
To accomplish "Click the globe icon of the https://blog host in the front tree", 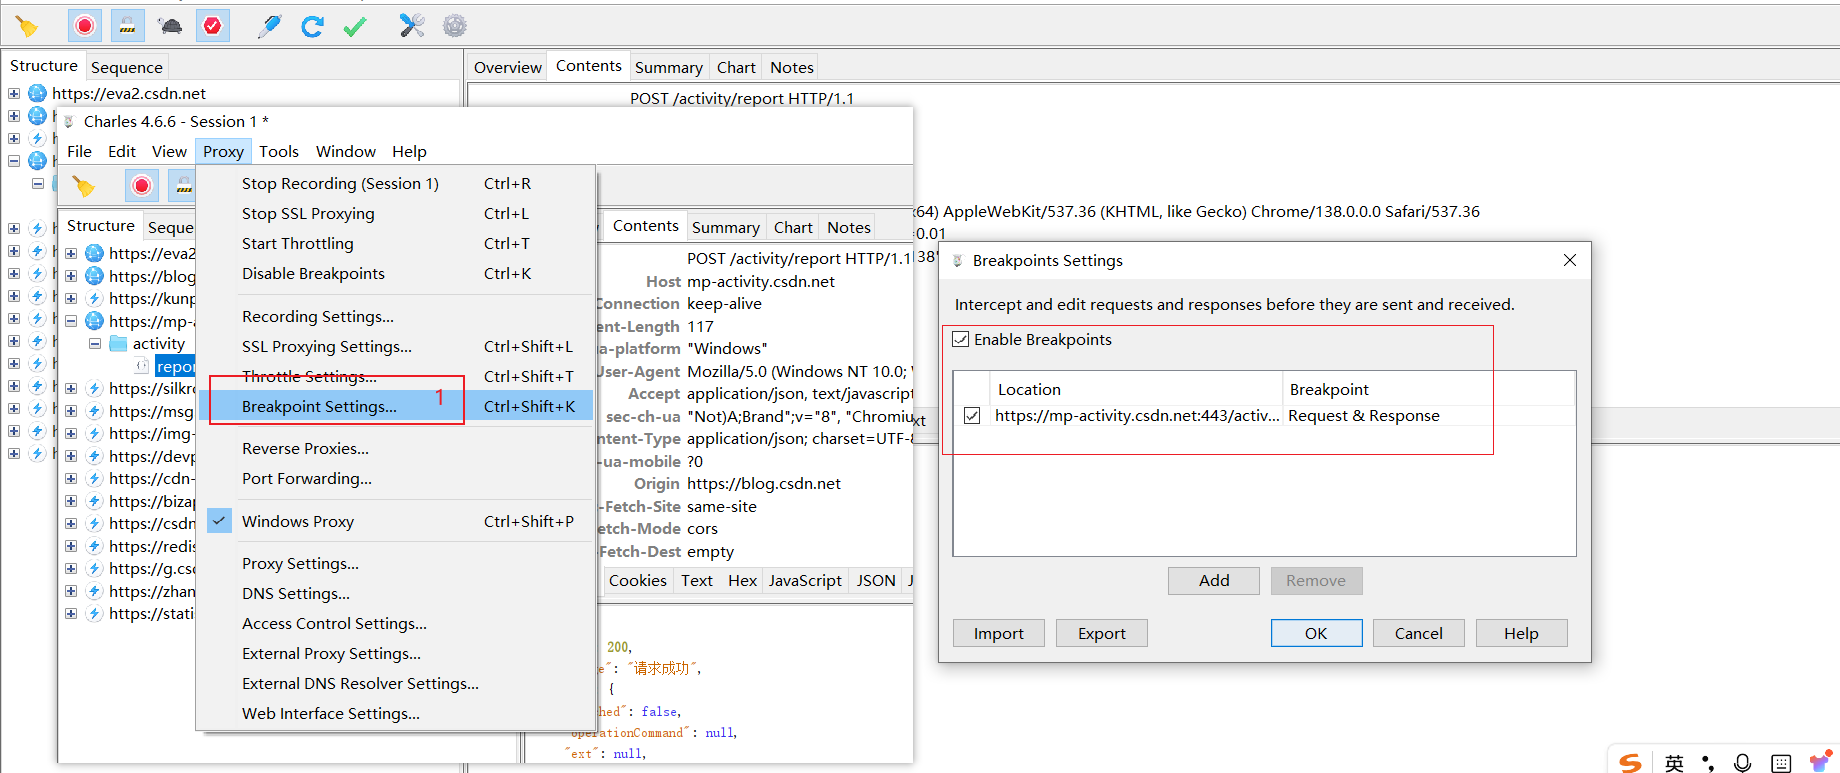I will point(95,276).
